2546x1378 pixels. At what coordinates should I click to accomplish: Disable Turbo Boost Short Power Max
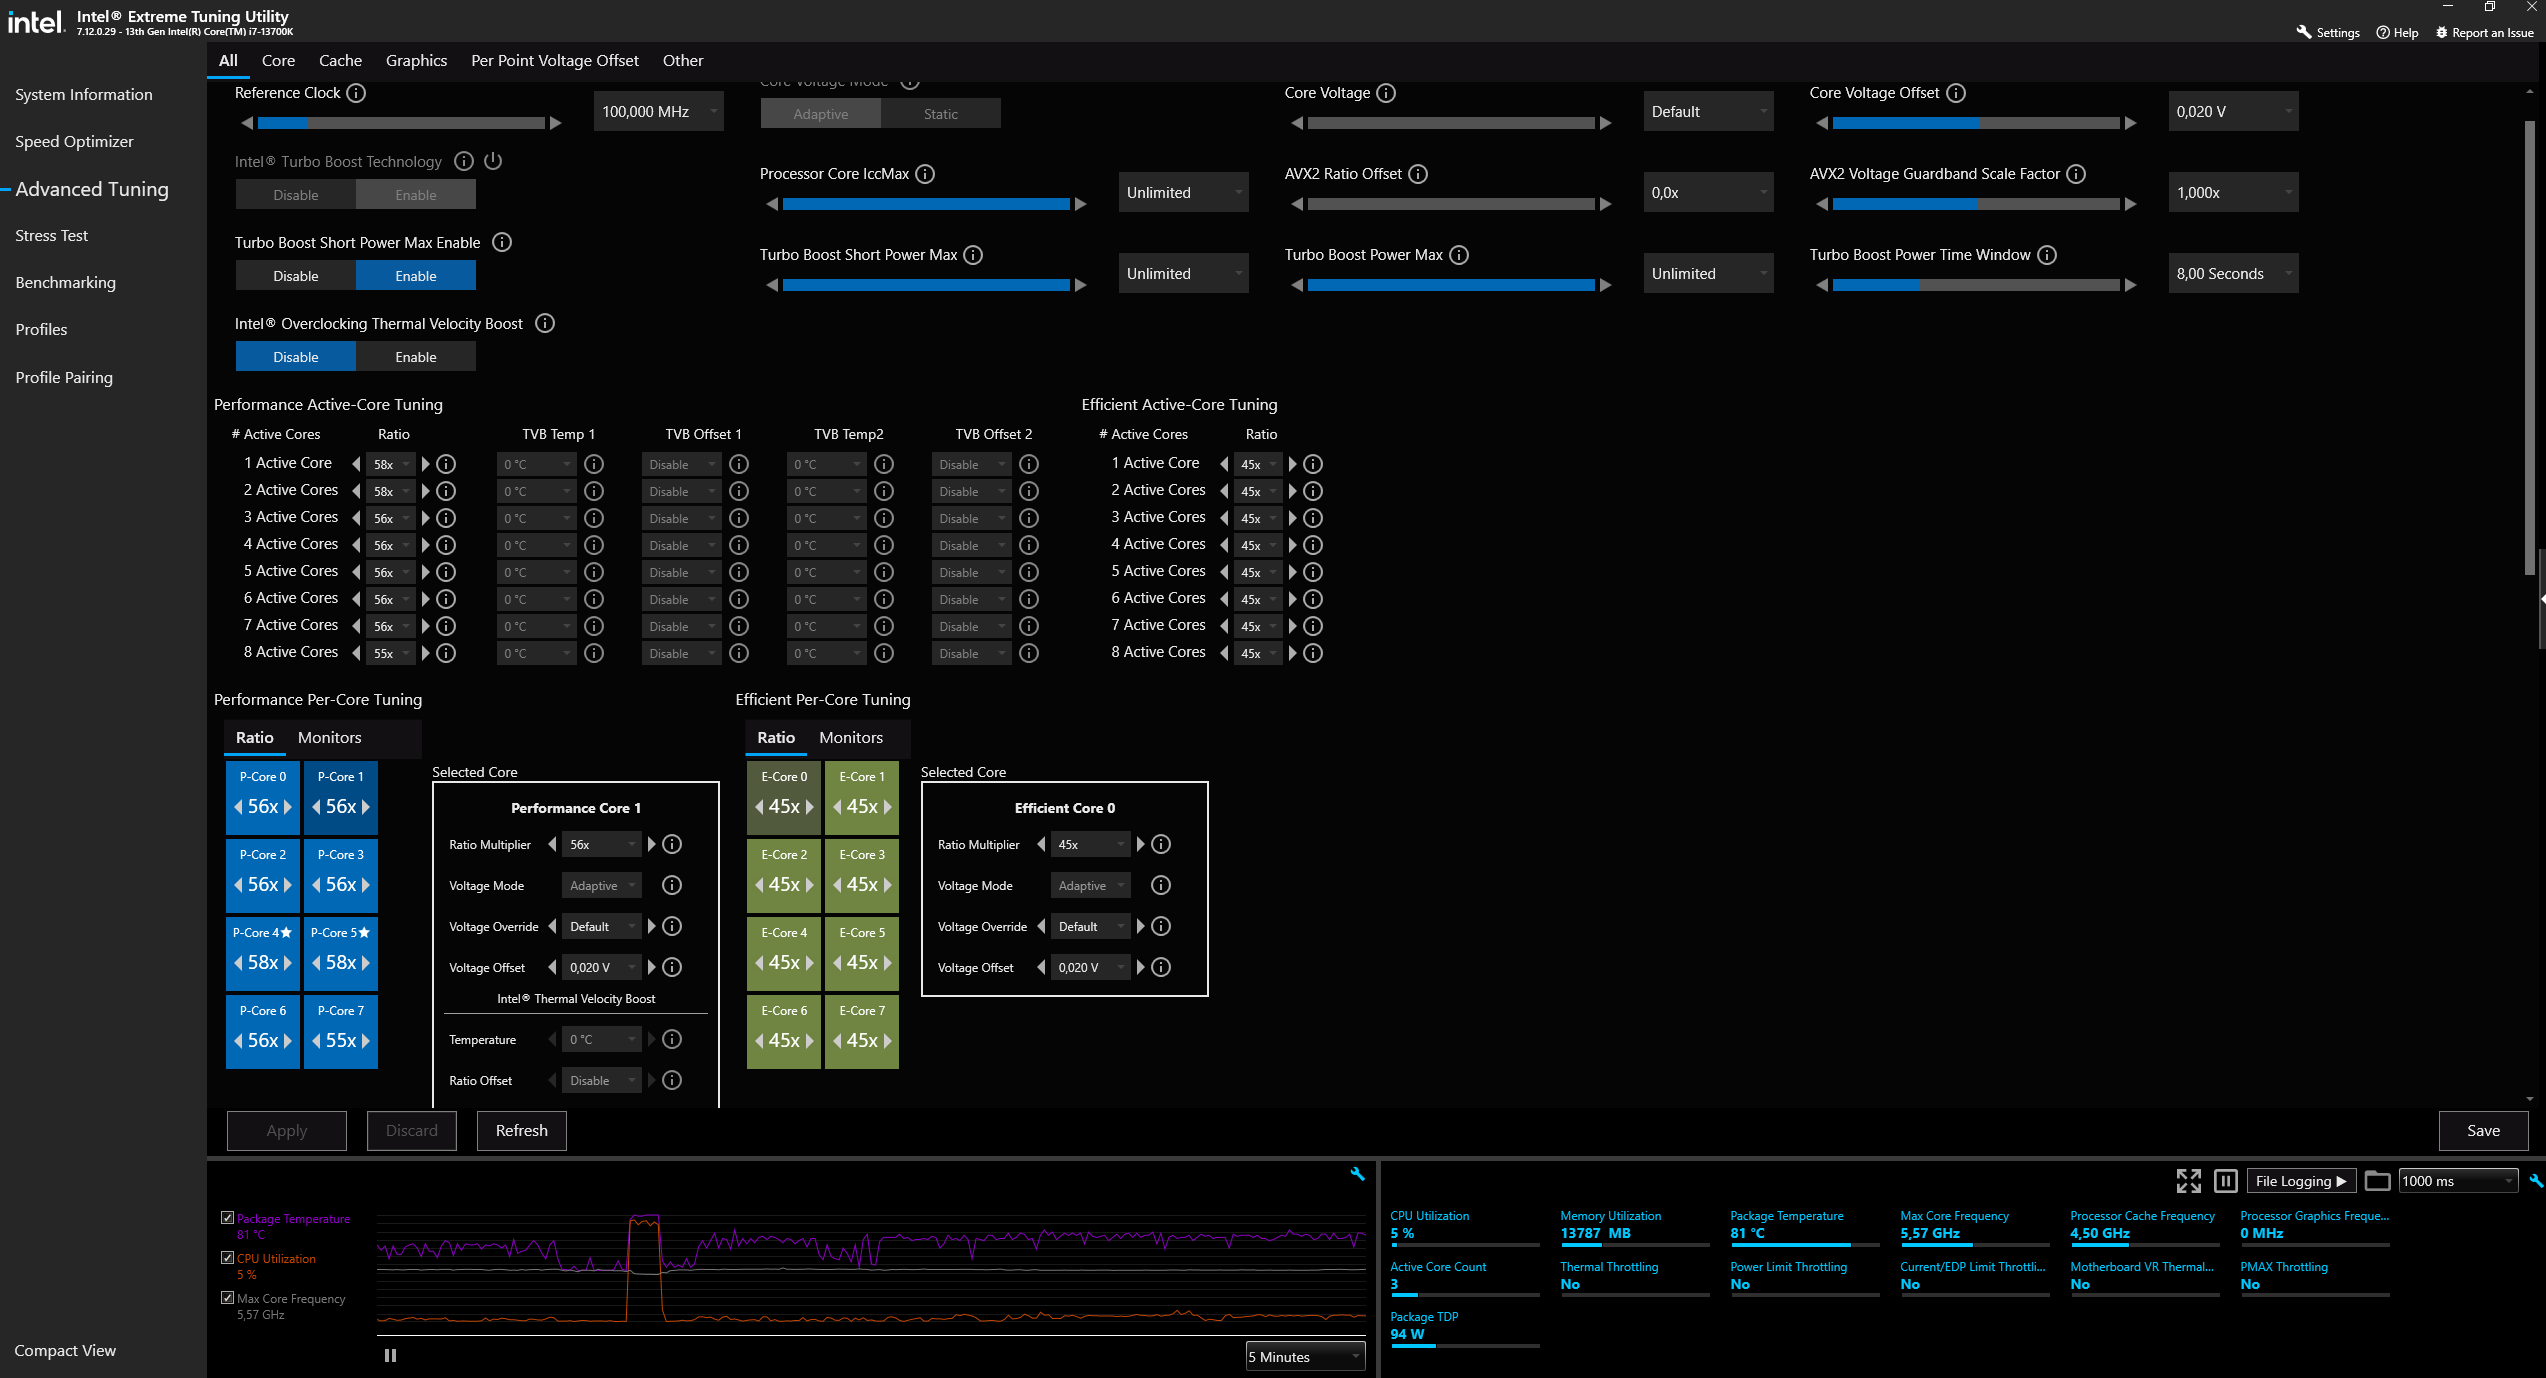296,276
